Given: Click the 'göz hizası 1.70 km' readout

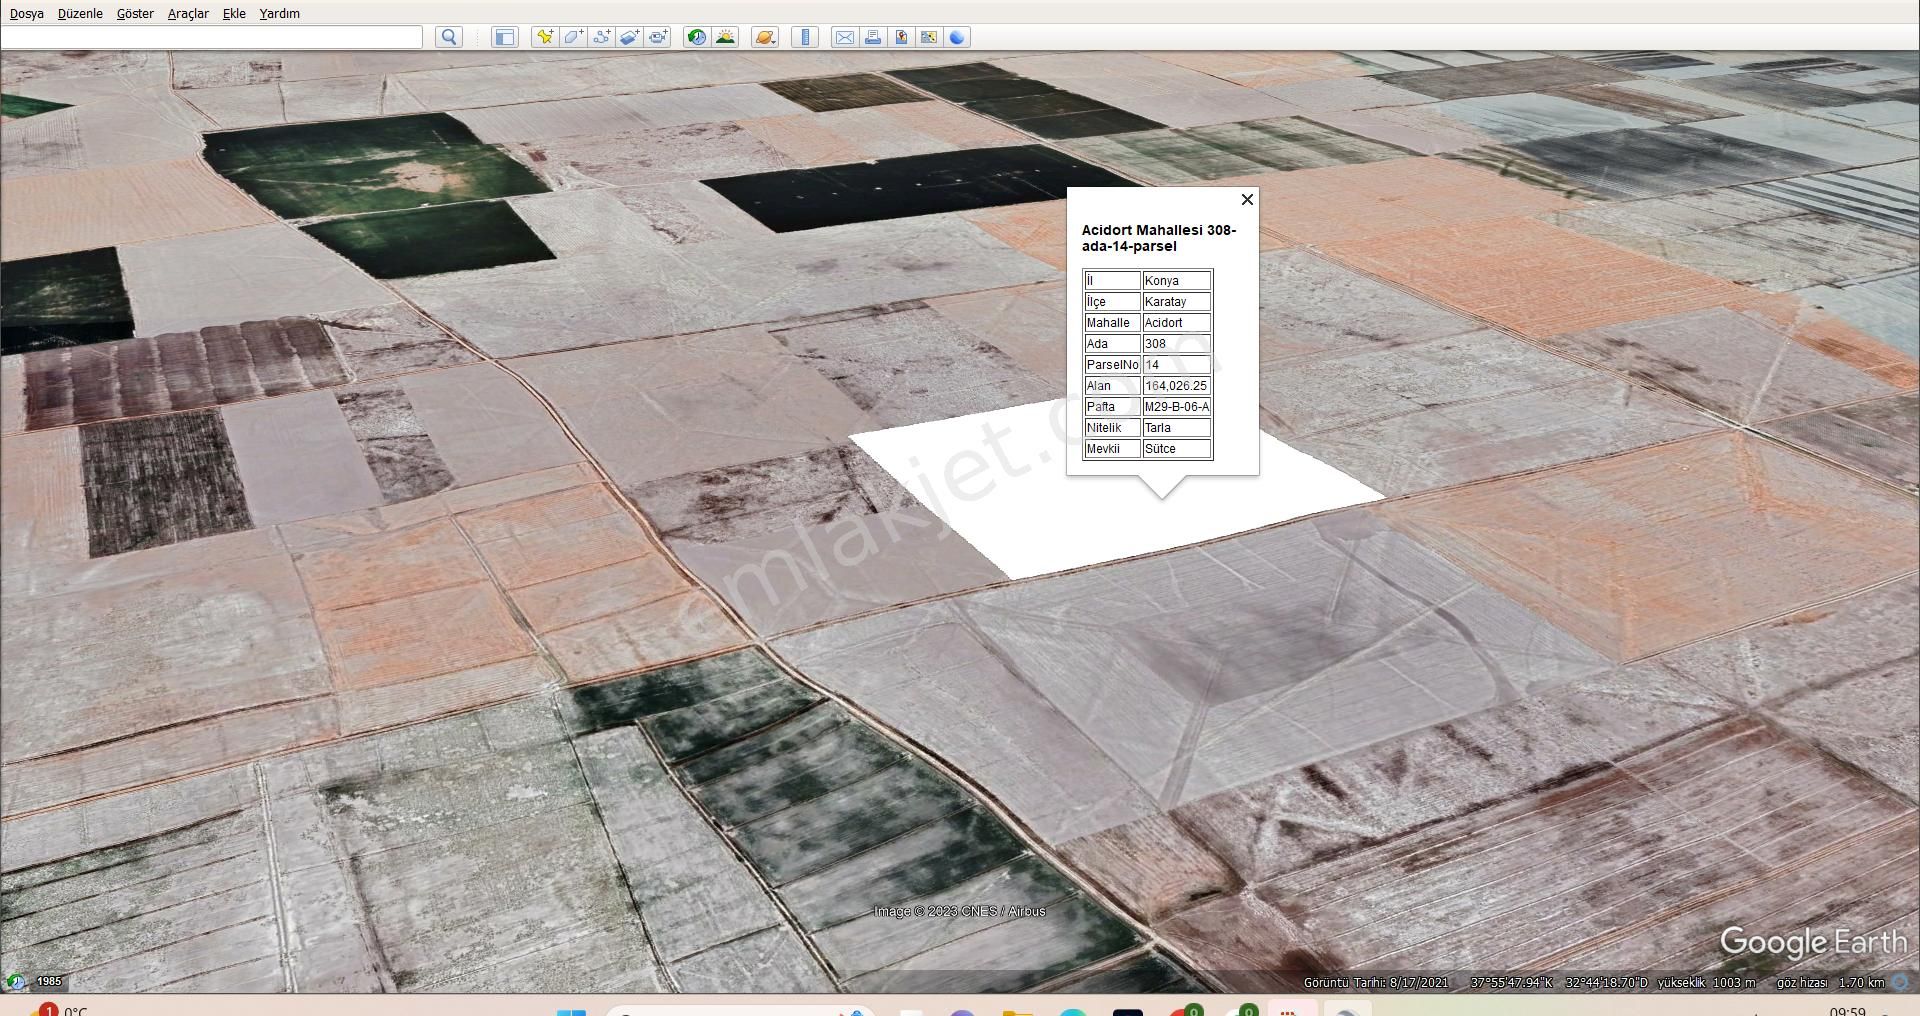Looking at the screenshot, I should (1830, 983).
